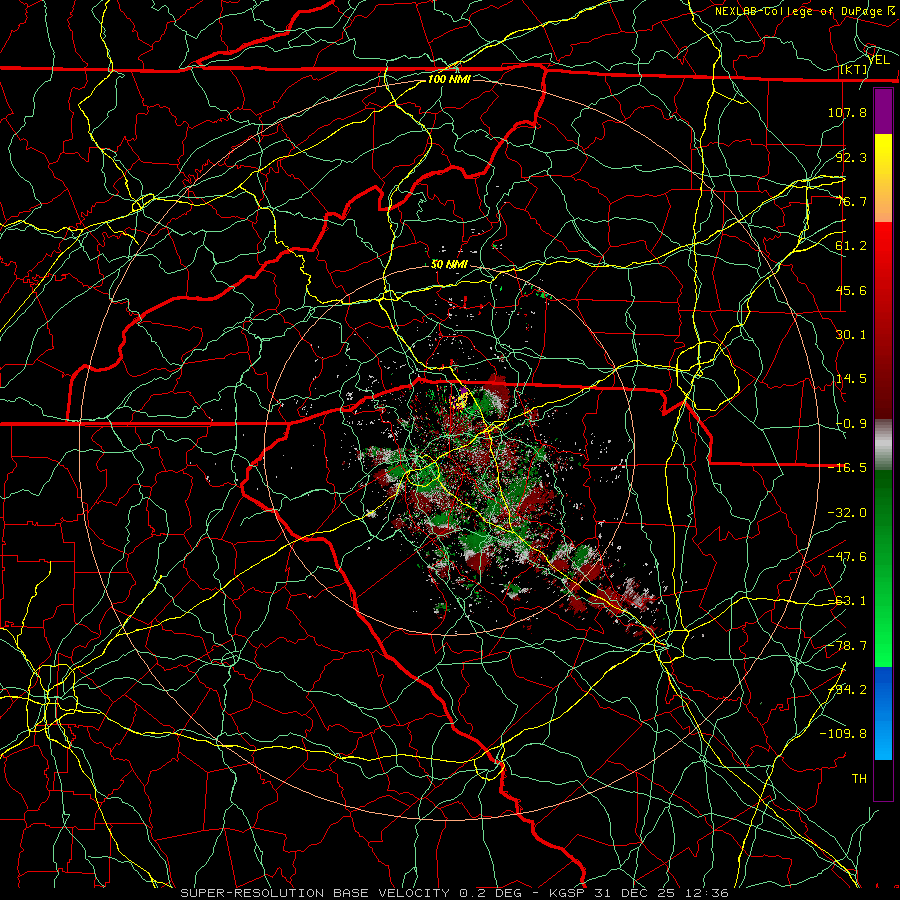The width and height of the screenshot is (900, 900).
Task: Click the TH label below the color bar
Action: [x=859, y=779]
